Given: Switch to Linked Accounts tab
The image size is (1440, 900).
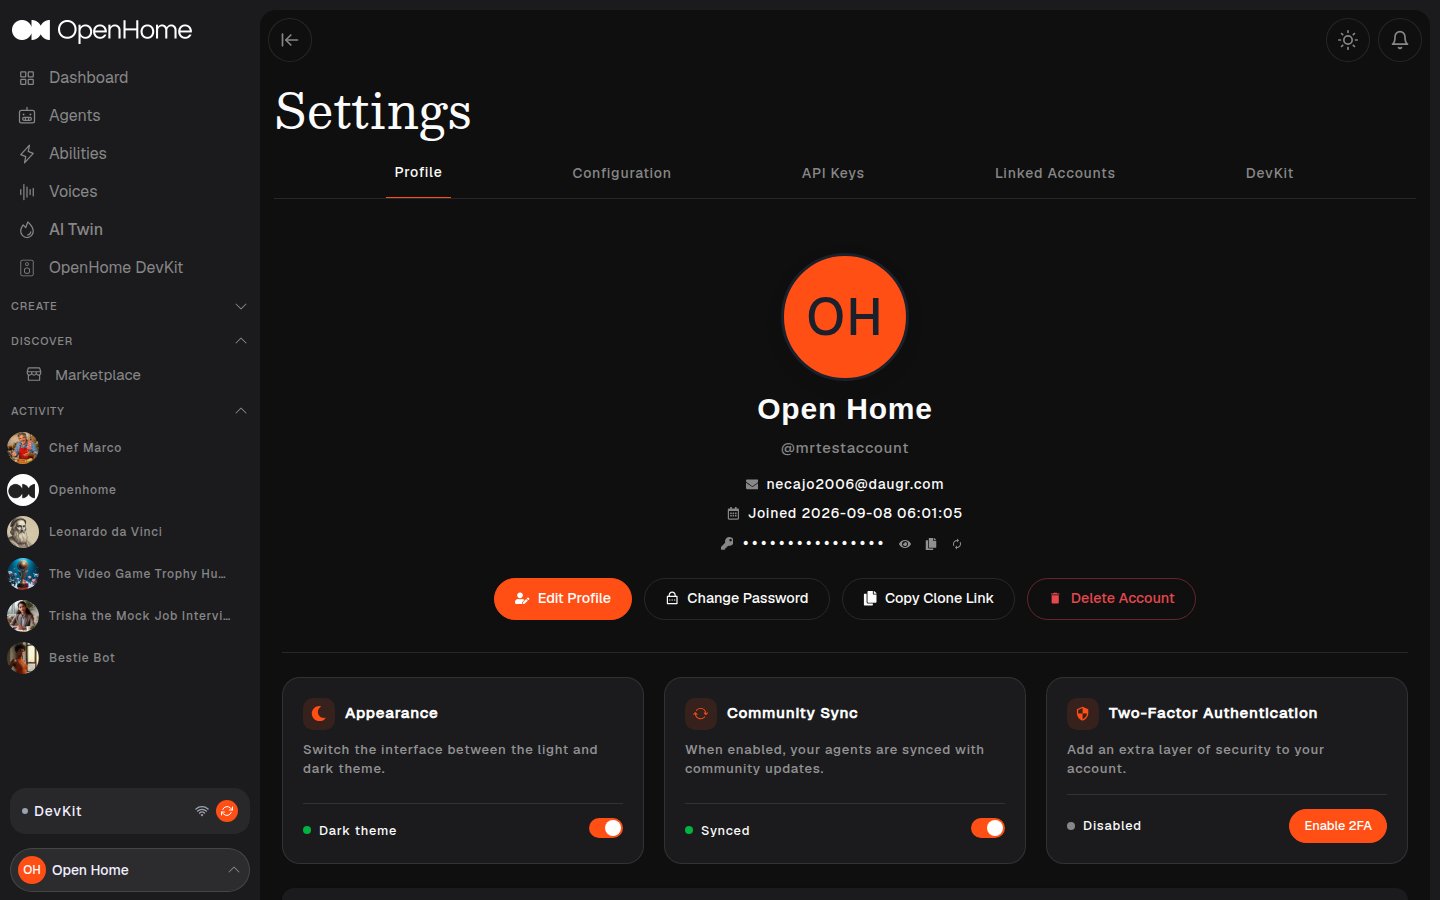Looking at the screenshot, I should (x=1055, y=173).
